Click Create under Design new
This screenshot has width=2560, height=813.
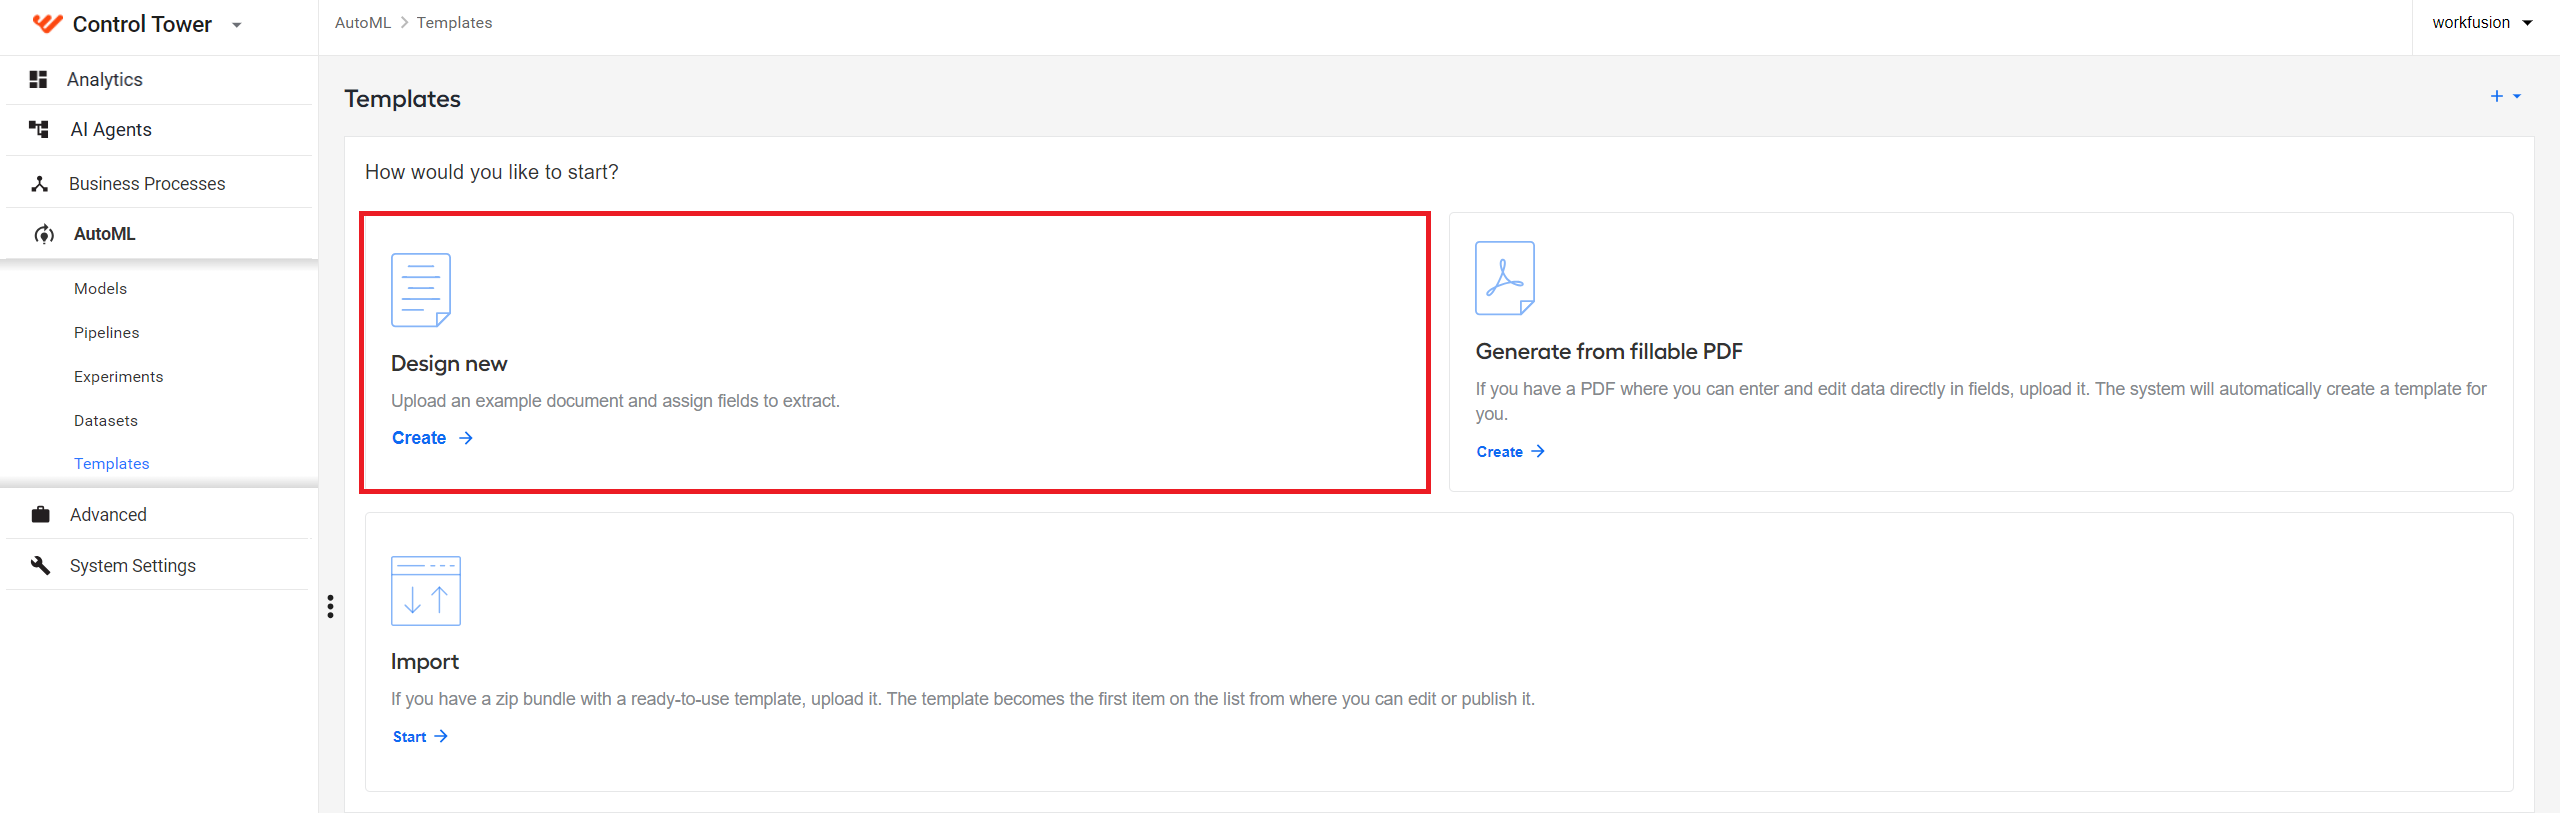432,438
